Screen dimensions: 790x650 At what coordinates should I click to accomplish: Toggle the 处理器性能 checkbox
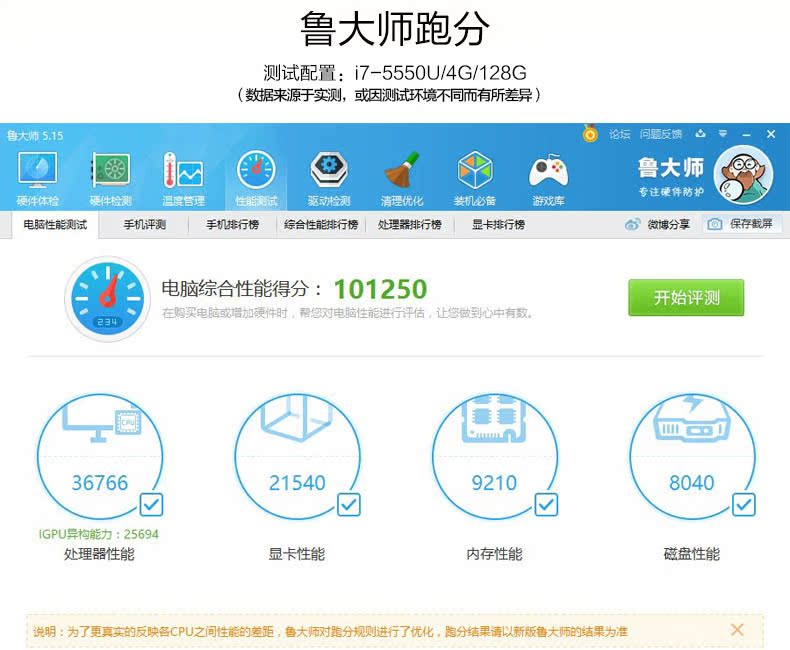point(151,504)
